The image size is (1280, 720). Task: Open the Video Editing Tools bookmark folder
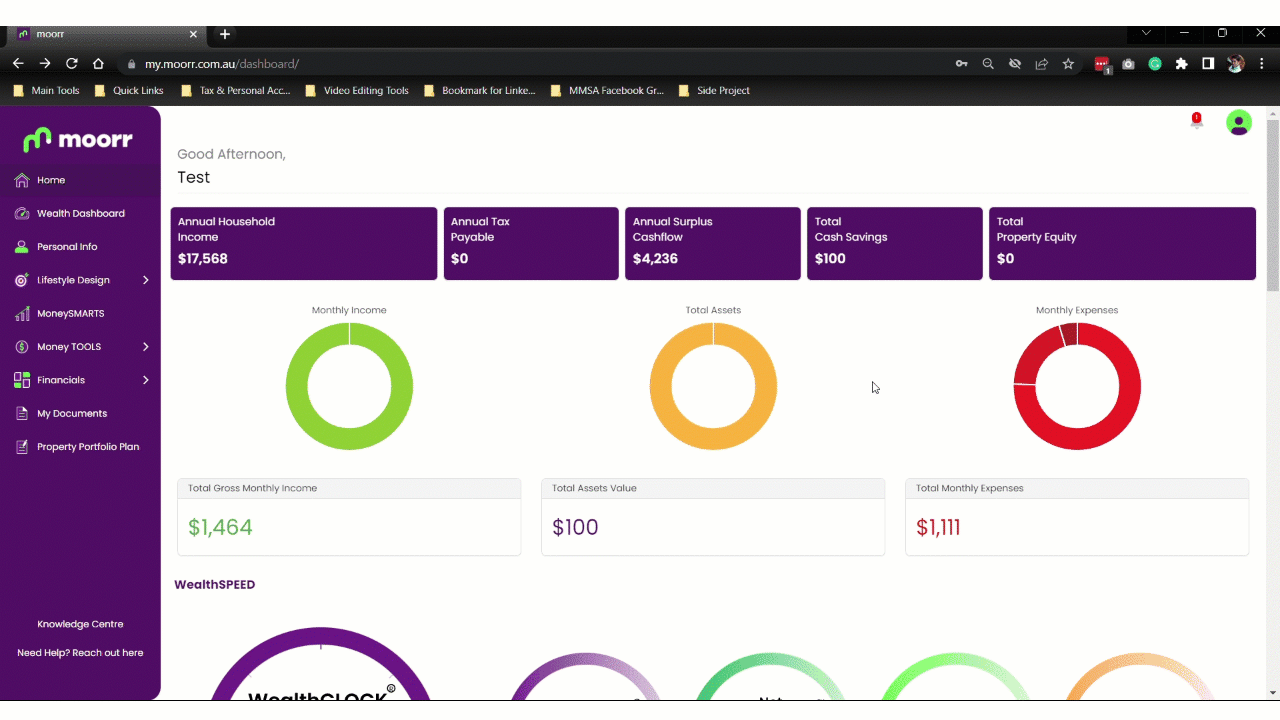[357, 90]
